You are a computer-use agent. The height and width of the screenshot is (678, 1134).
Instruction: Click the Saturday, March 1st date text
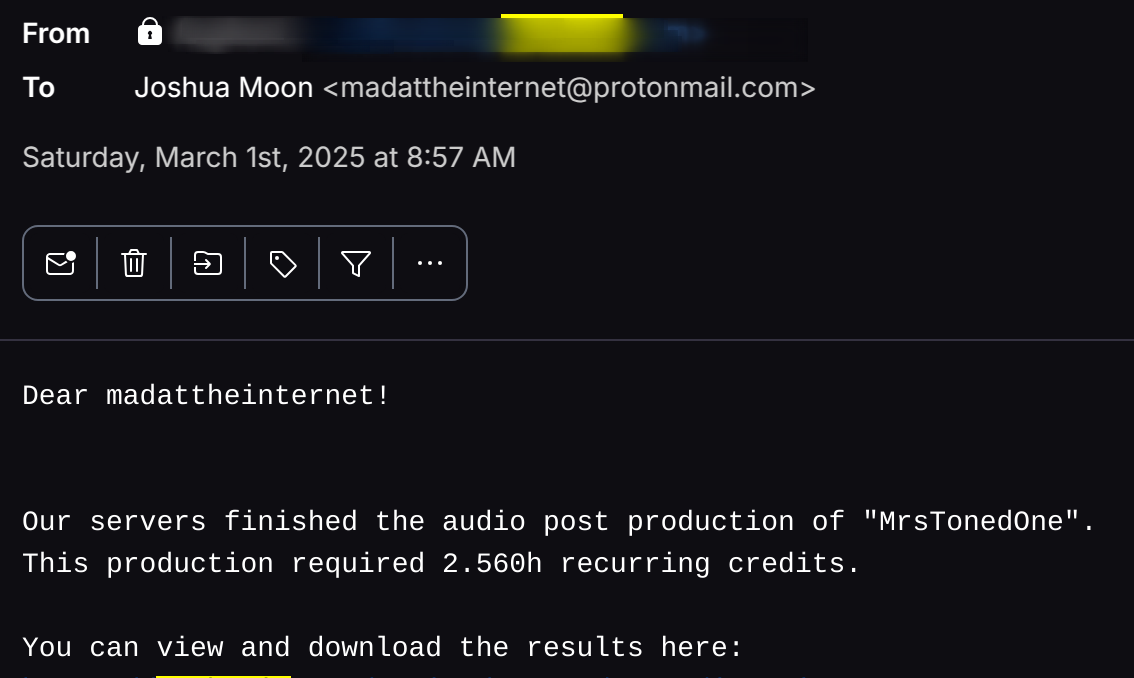(193, 158)
